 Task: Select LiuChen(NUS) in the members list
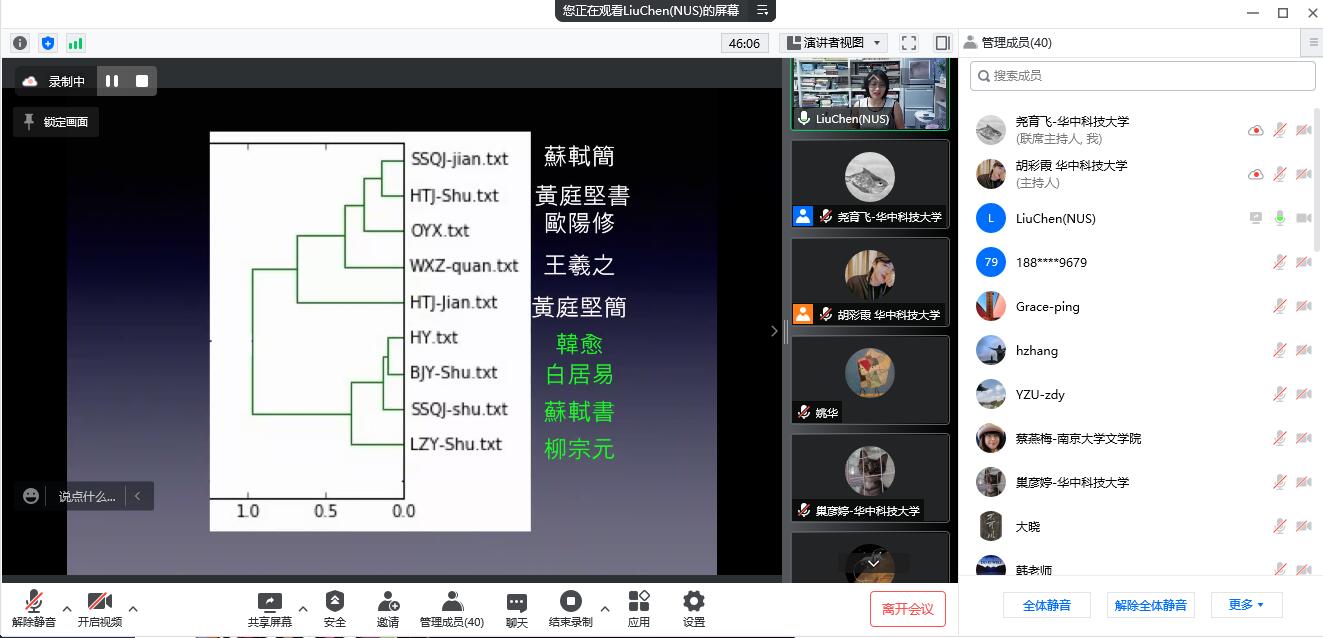(x=1055, y=218)
